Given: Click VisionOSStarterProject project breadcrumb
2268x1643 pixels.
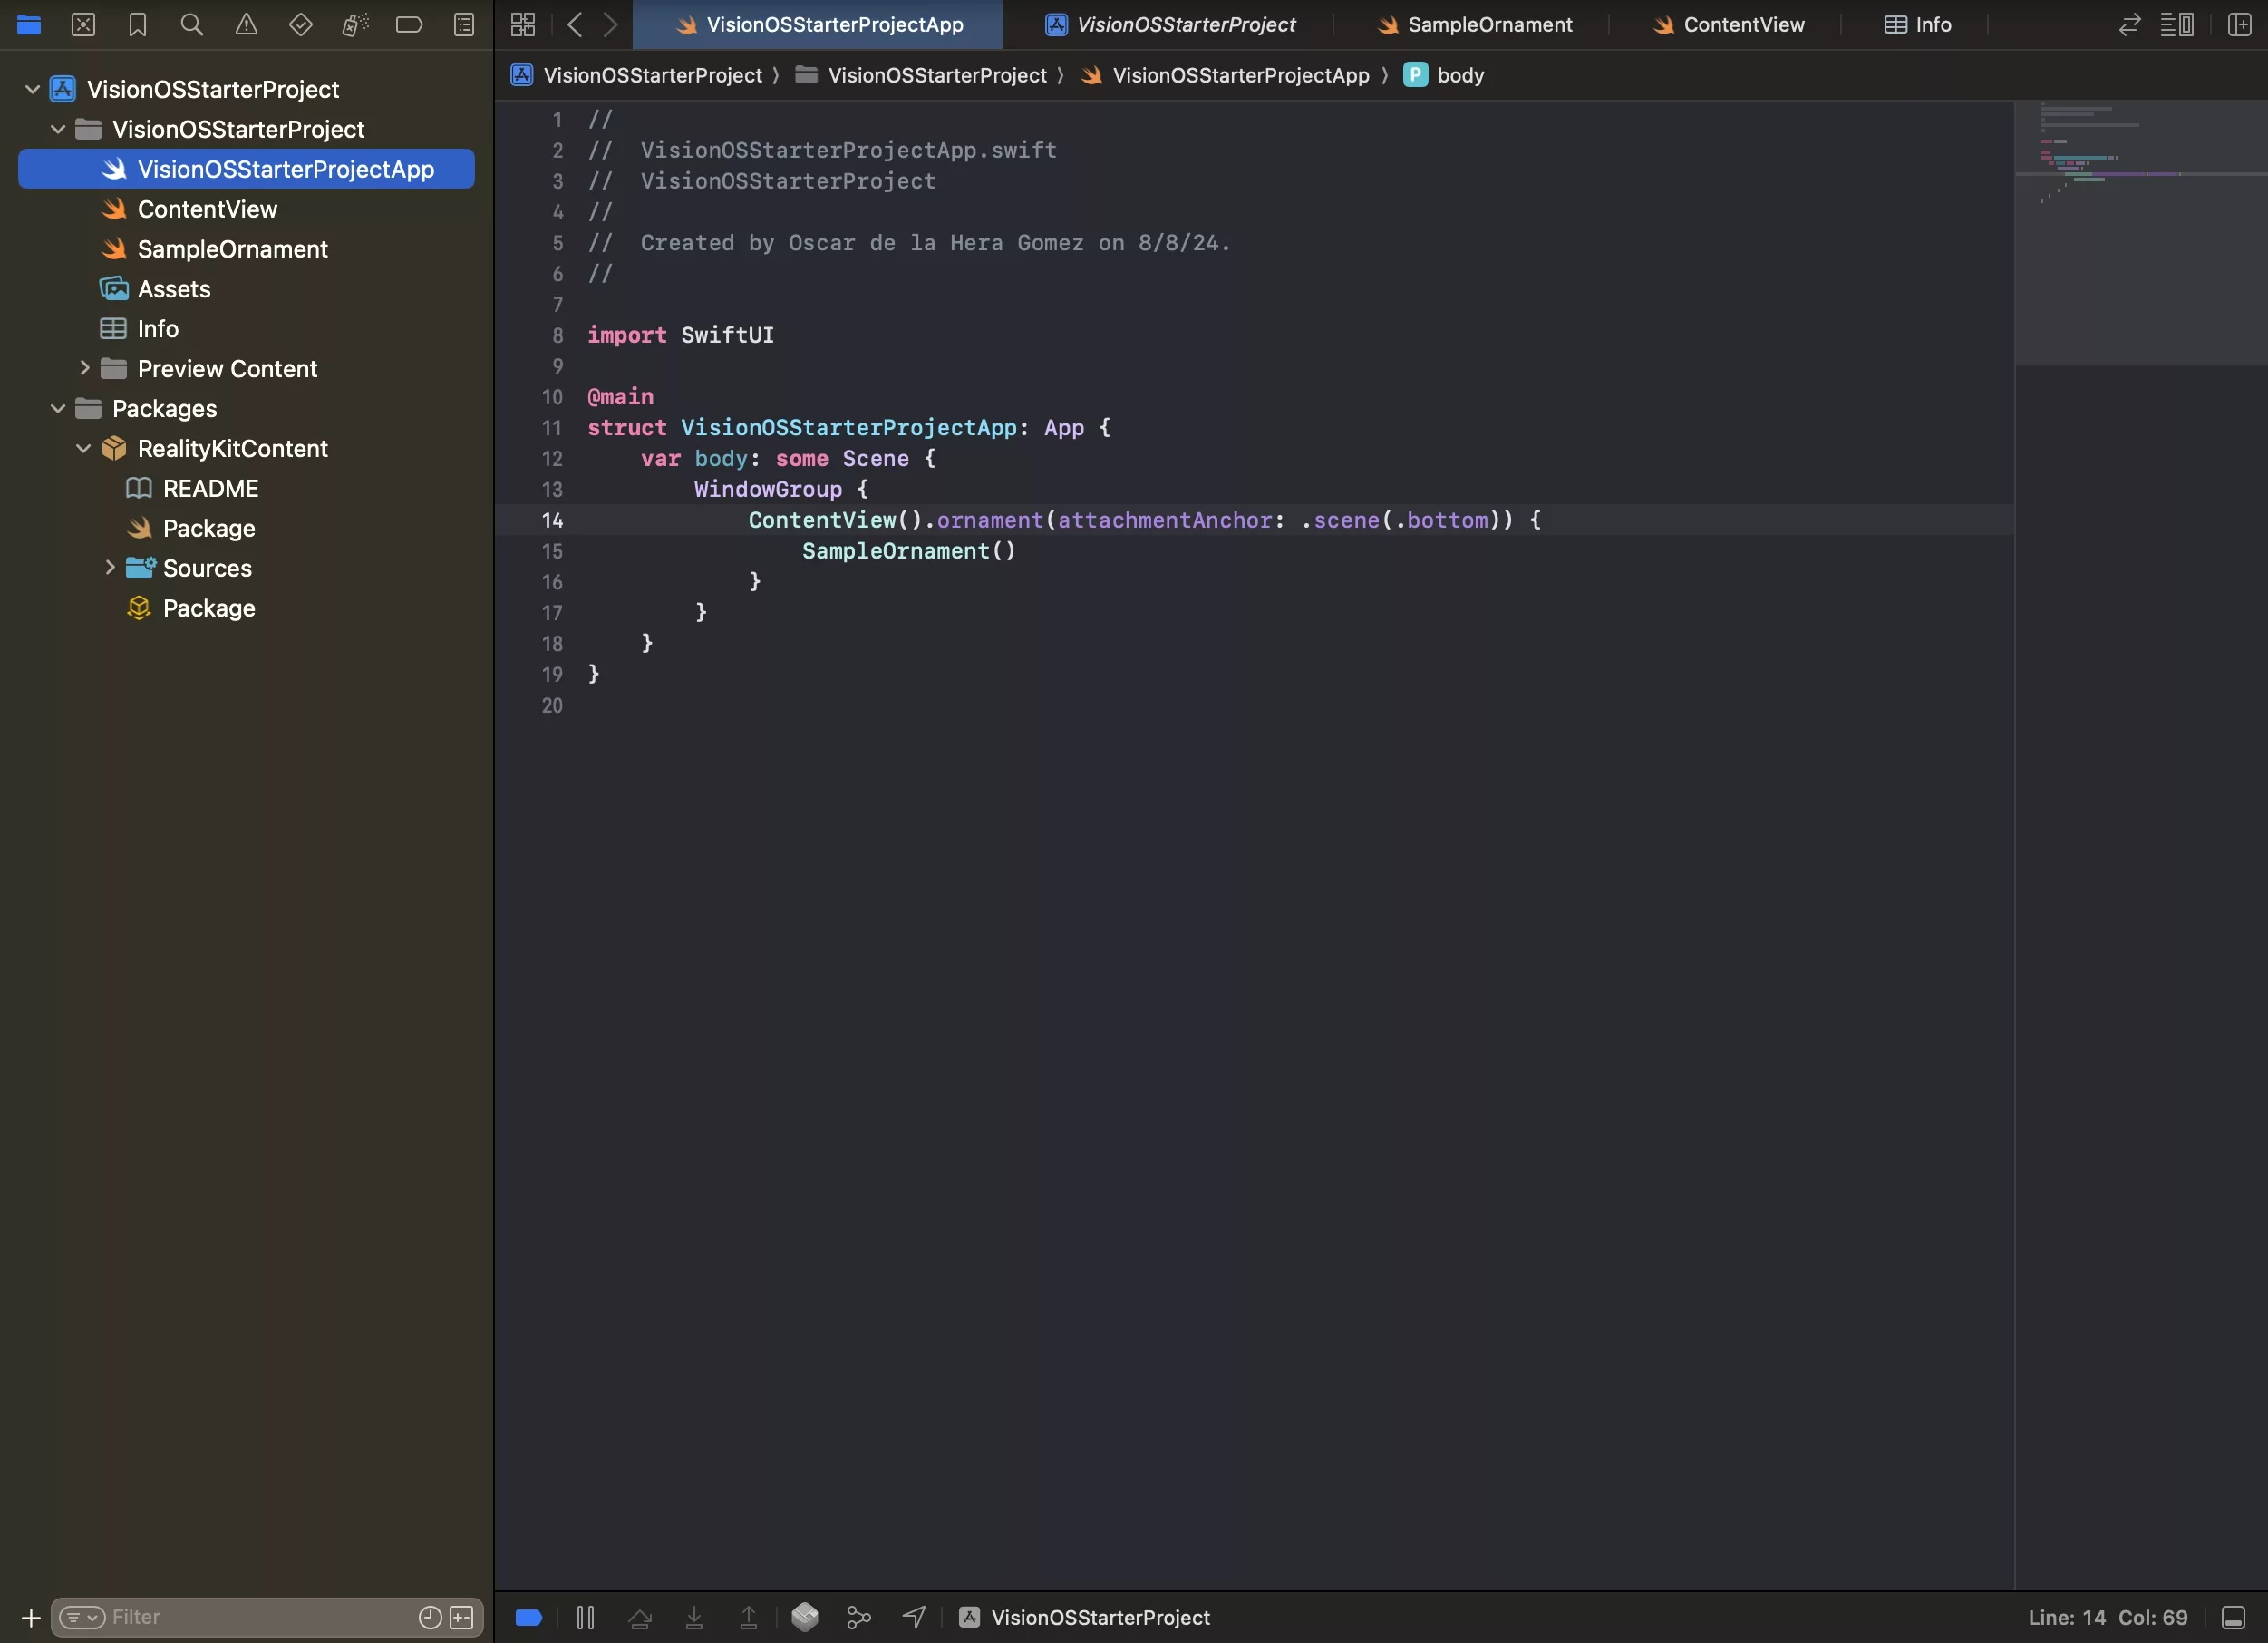Looking at the screenshot, I should (x=637, y=75).
